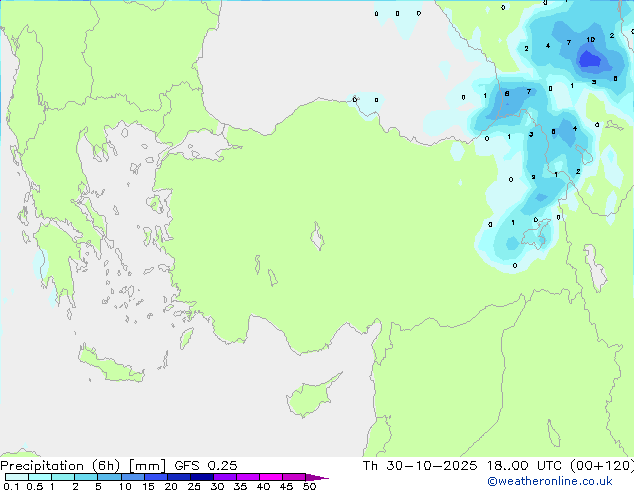Click the 'Precipitation (6h) [mm]' title text
This screenshot has width=634, height=490.
pyautogui.click(x=82, y=466)
